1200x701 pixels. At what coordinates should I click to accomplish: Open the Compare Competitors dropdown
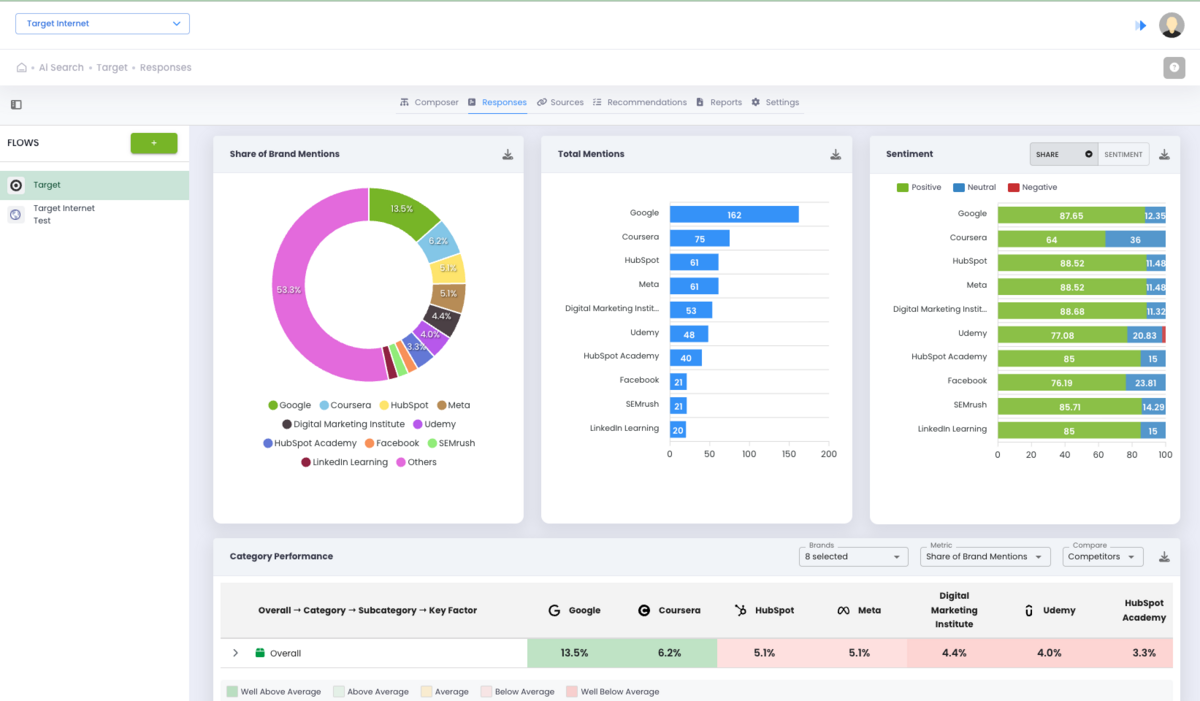pyautogui.click(x=1103, y=557)
